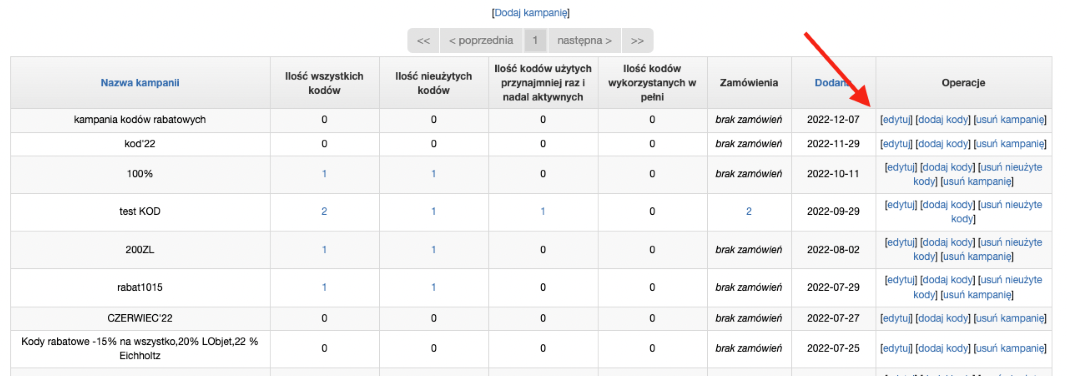Image resolution: width=1067 pixels, height=376 pixels.
Task: Delete the rabat1015 campaign
Action: tap(977, 295)
